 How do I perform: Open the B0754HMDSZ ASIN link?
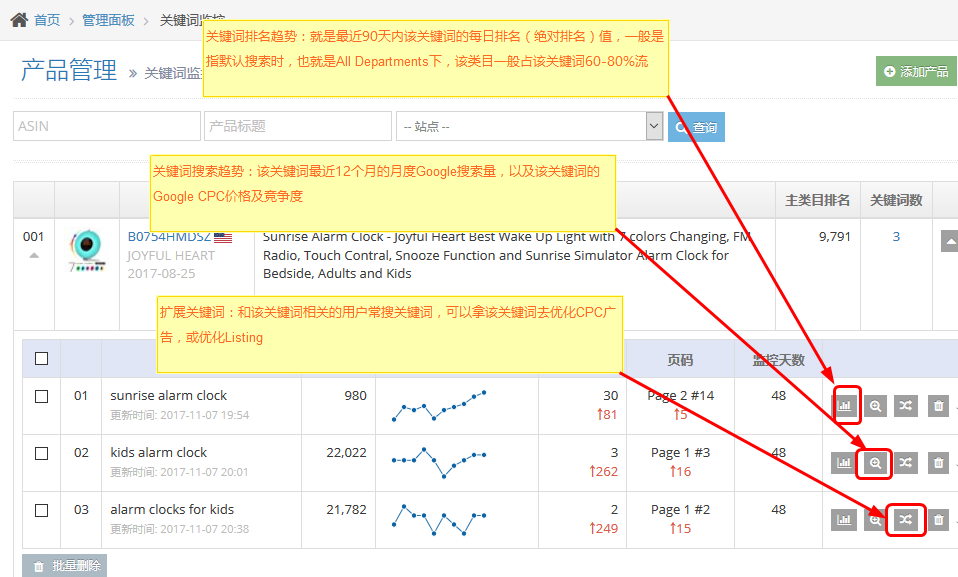168,237
